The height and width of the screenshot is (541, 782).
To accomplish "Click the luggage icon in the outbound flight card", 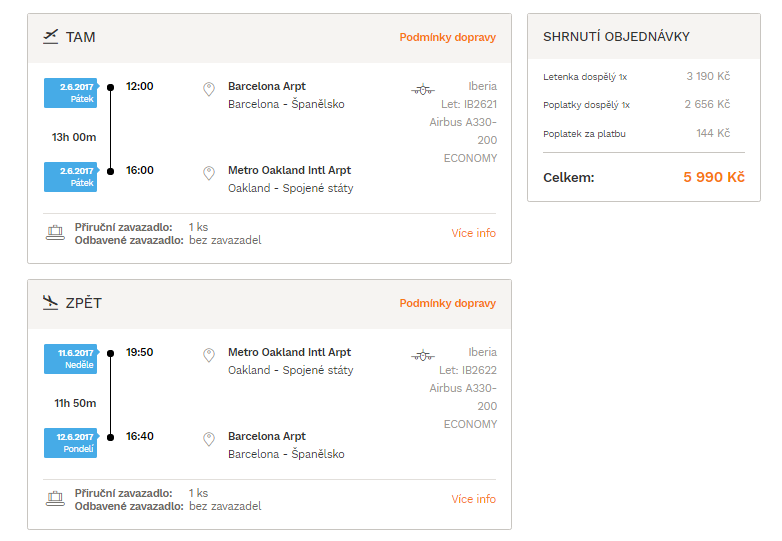I will (x=55, y=233).
